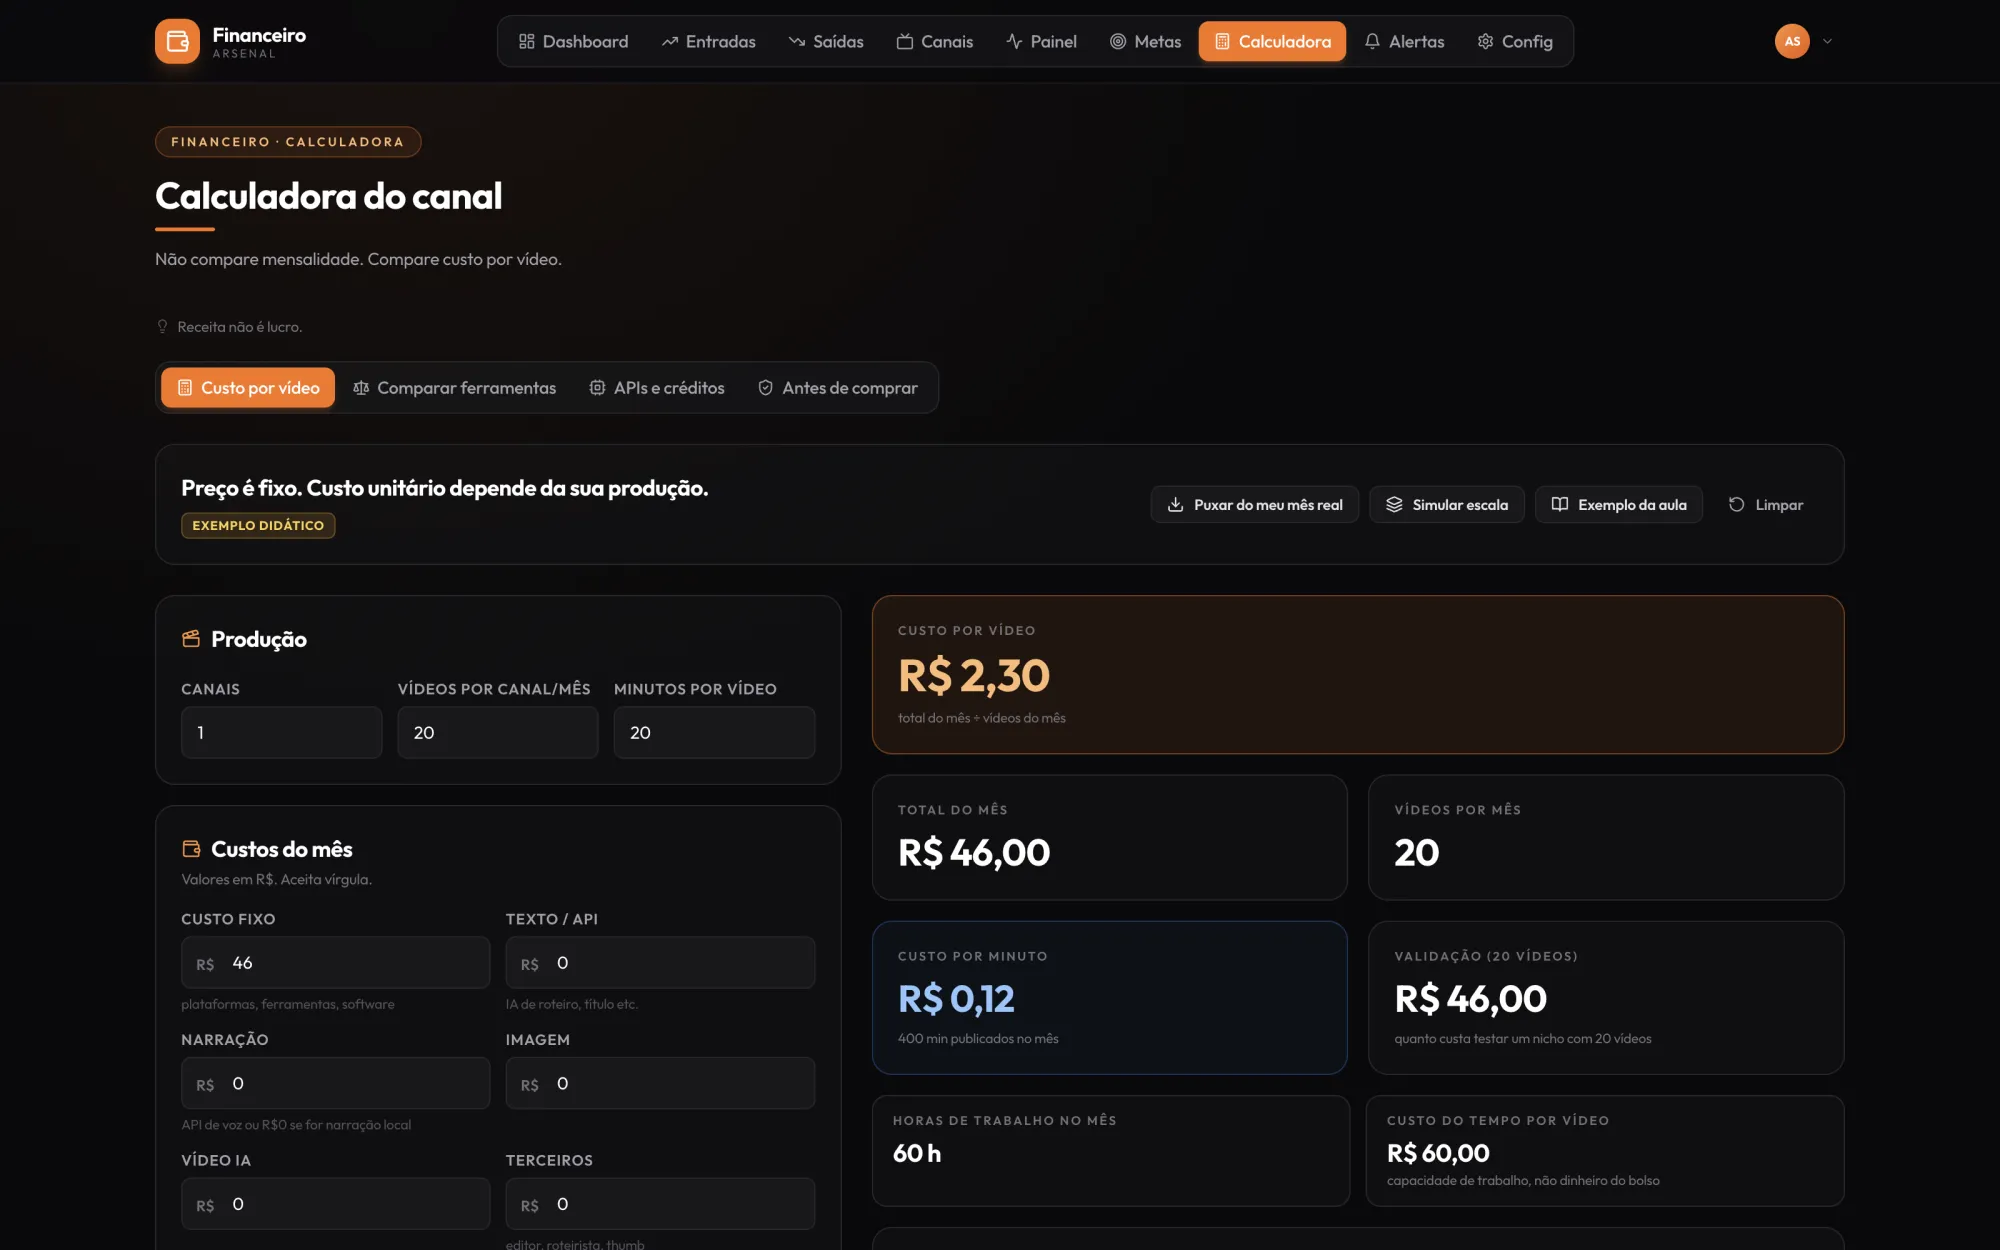Click the Custo fixo input
The image size is (2000, 1250).
click(336, 963)
